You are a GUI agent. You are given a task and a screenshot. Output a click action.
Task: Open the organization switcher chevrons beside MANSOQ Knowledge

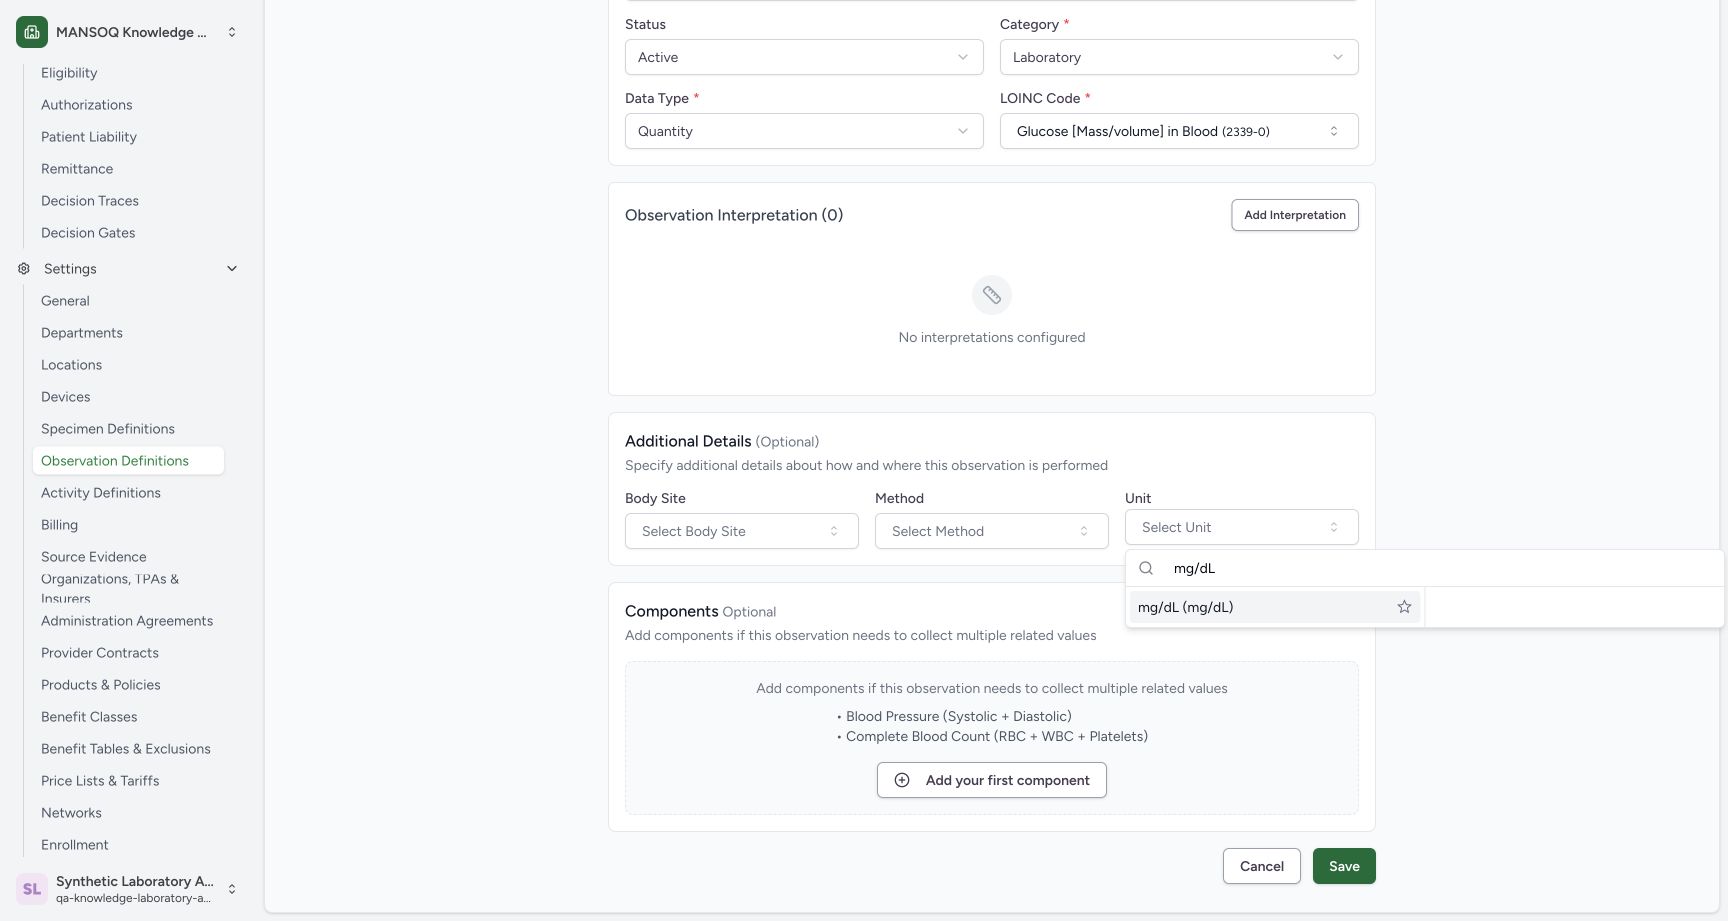tap(232, 32)
